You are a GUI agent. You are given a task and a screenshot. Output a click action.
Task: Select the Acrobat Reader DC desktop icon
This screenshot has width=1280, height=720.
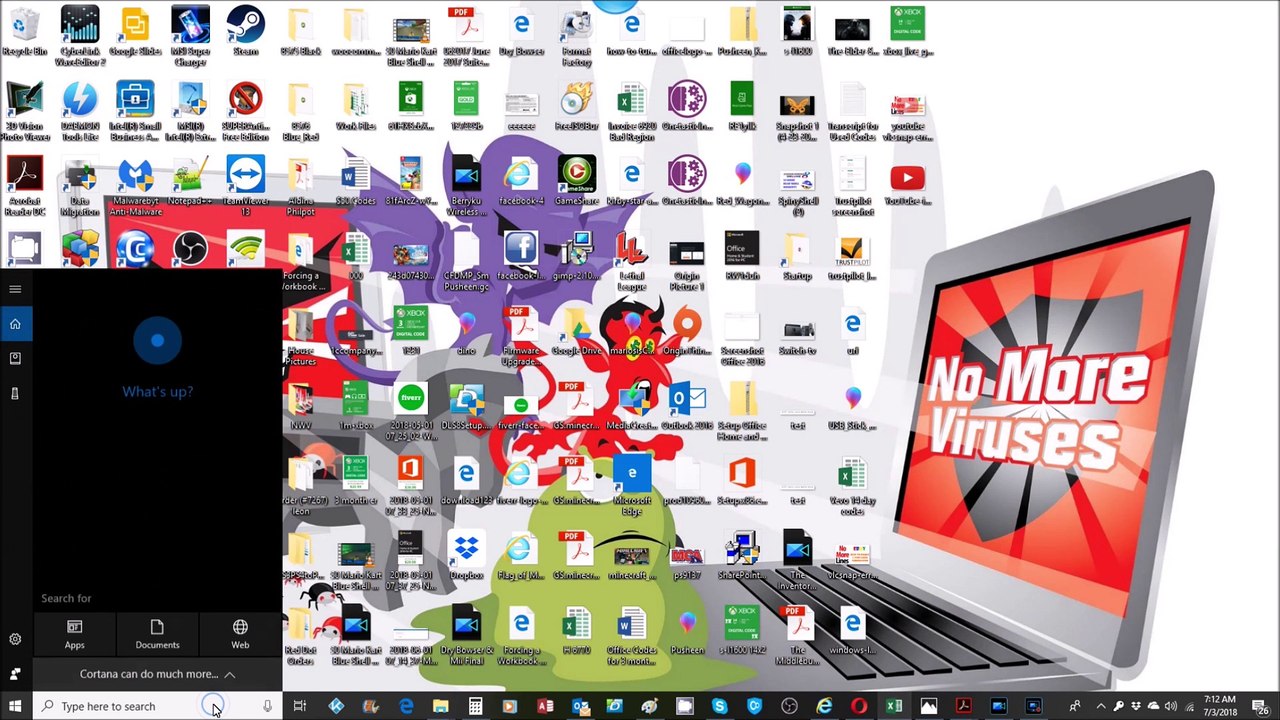click(x=24, y=187)
